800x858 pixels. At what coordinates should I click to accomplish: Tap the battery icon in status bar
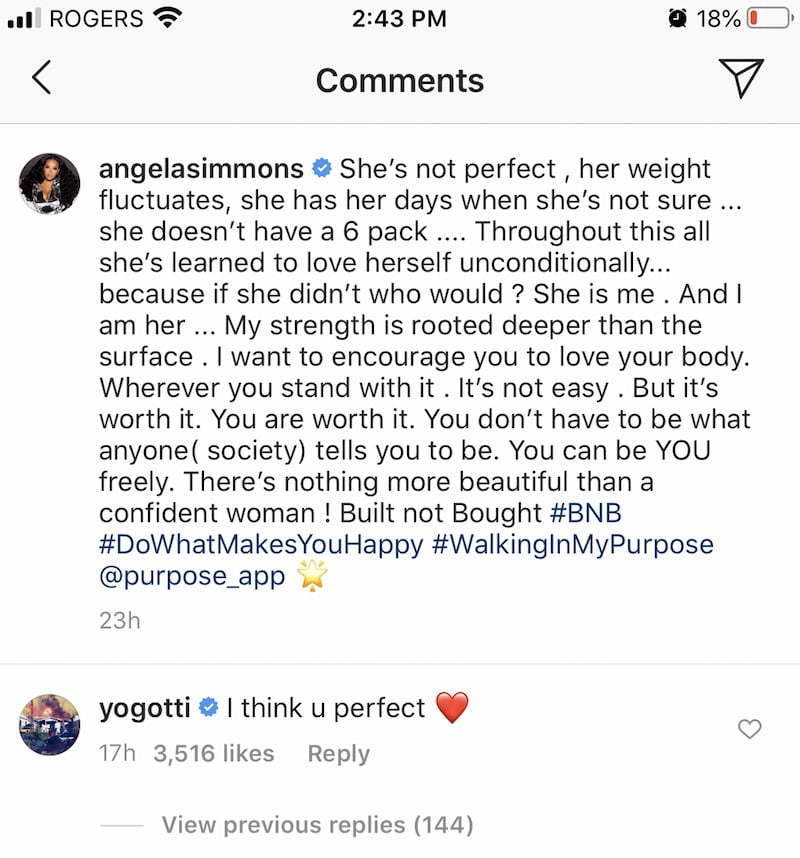click(x=766, y=19)
